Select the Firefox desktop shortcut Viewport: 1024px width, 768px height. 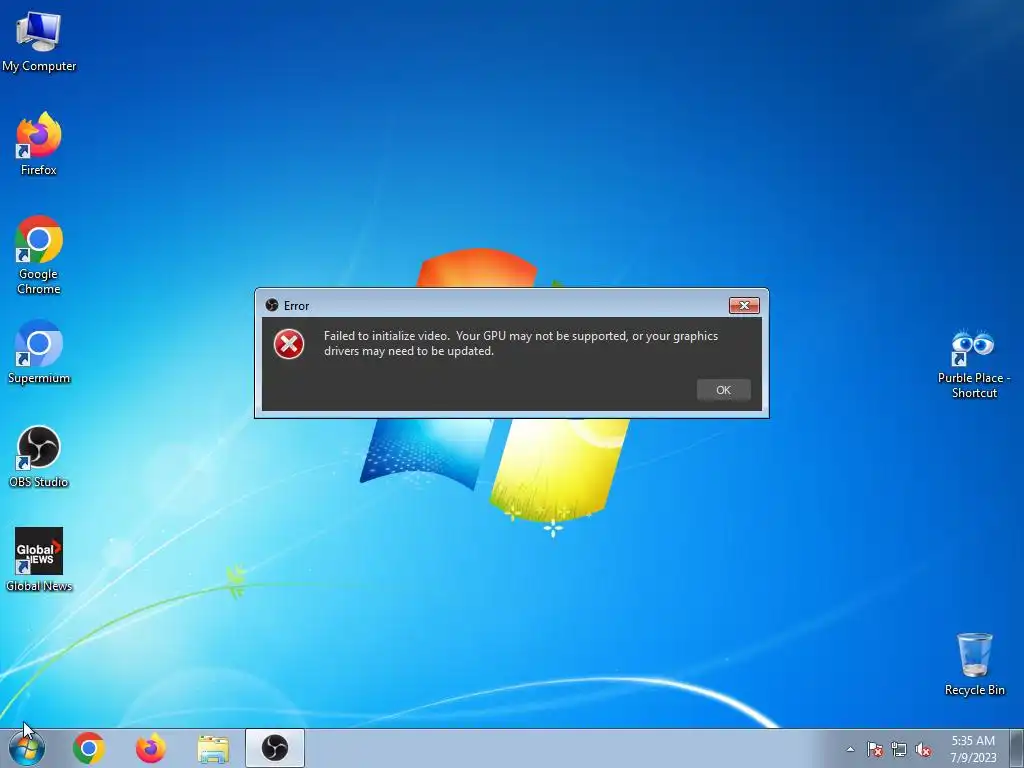click(39, 144)
